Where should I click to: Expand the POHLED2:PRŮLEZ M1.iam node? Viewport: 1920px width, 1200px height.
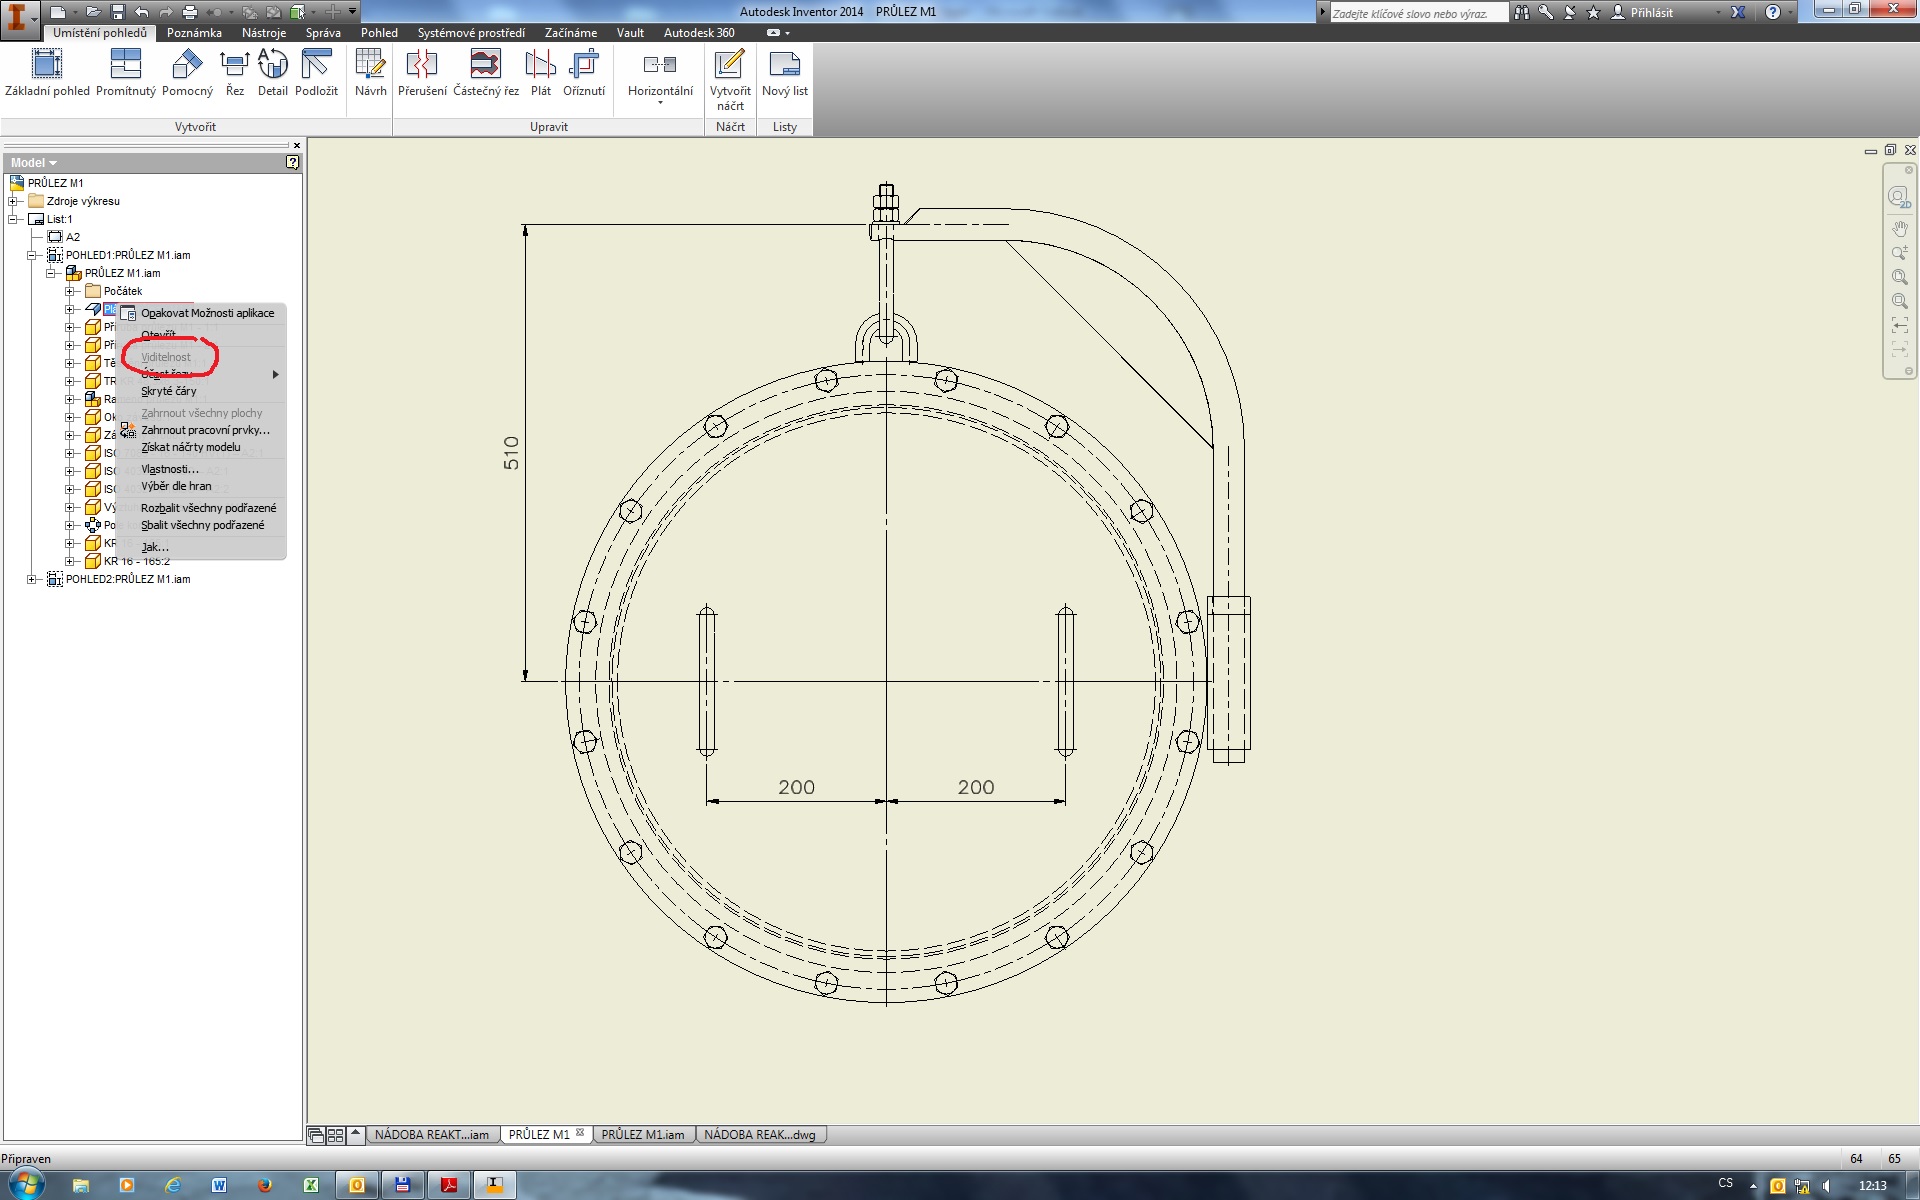tap(32, 579)
